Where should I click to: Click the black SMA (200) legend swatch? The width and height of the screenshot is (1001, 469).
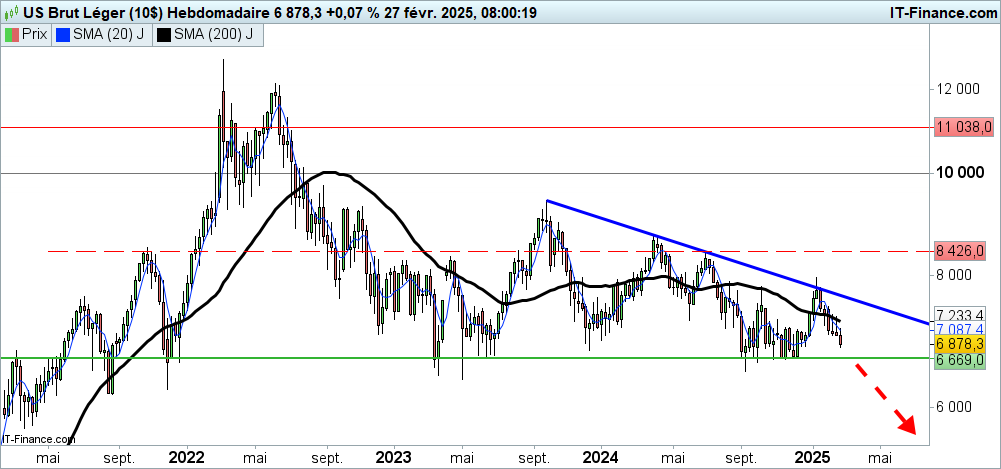165,34
